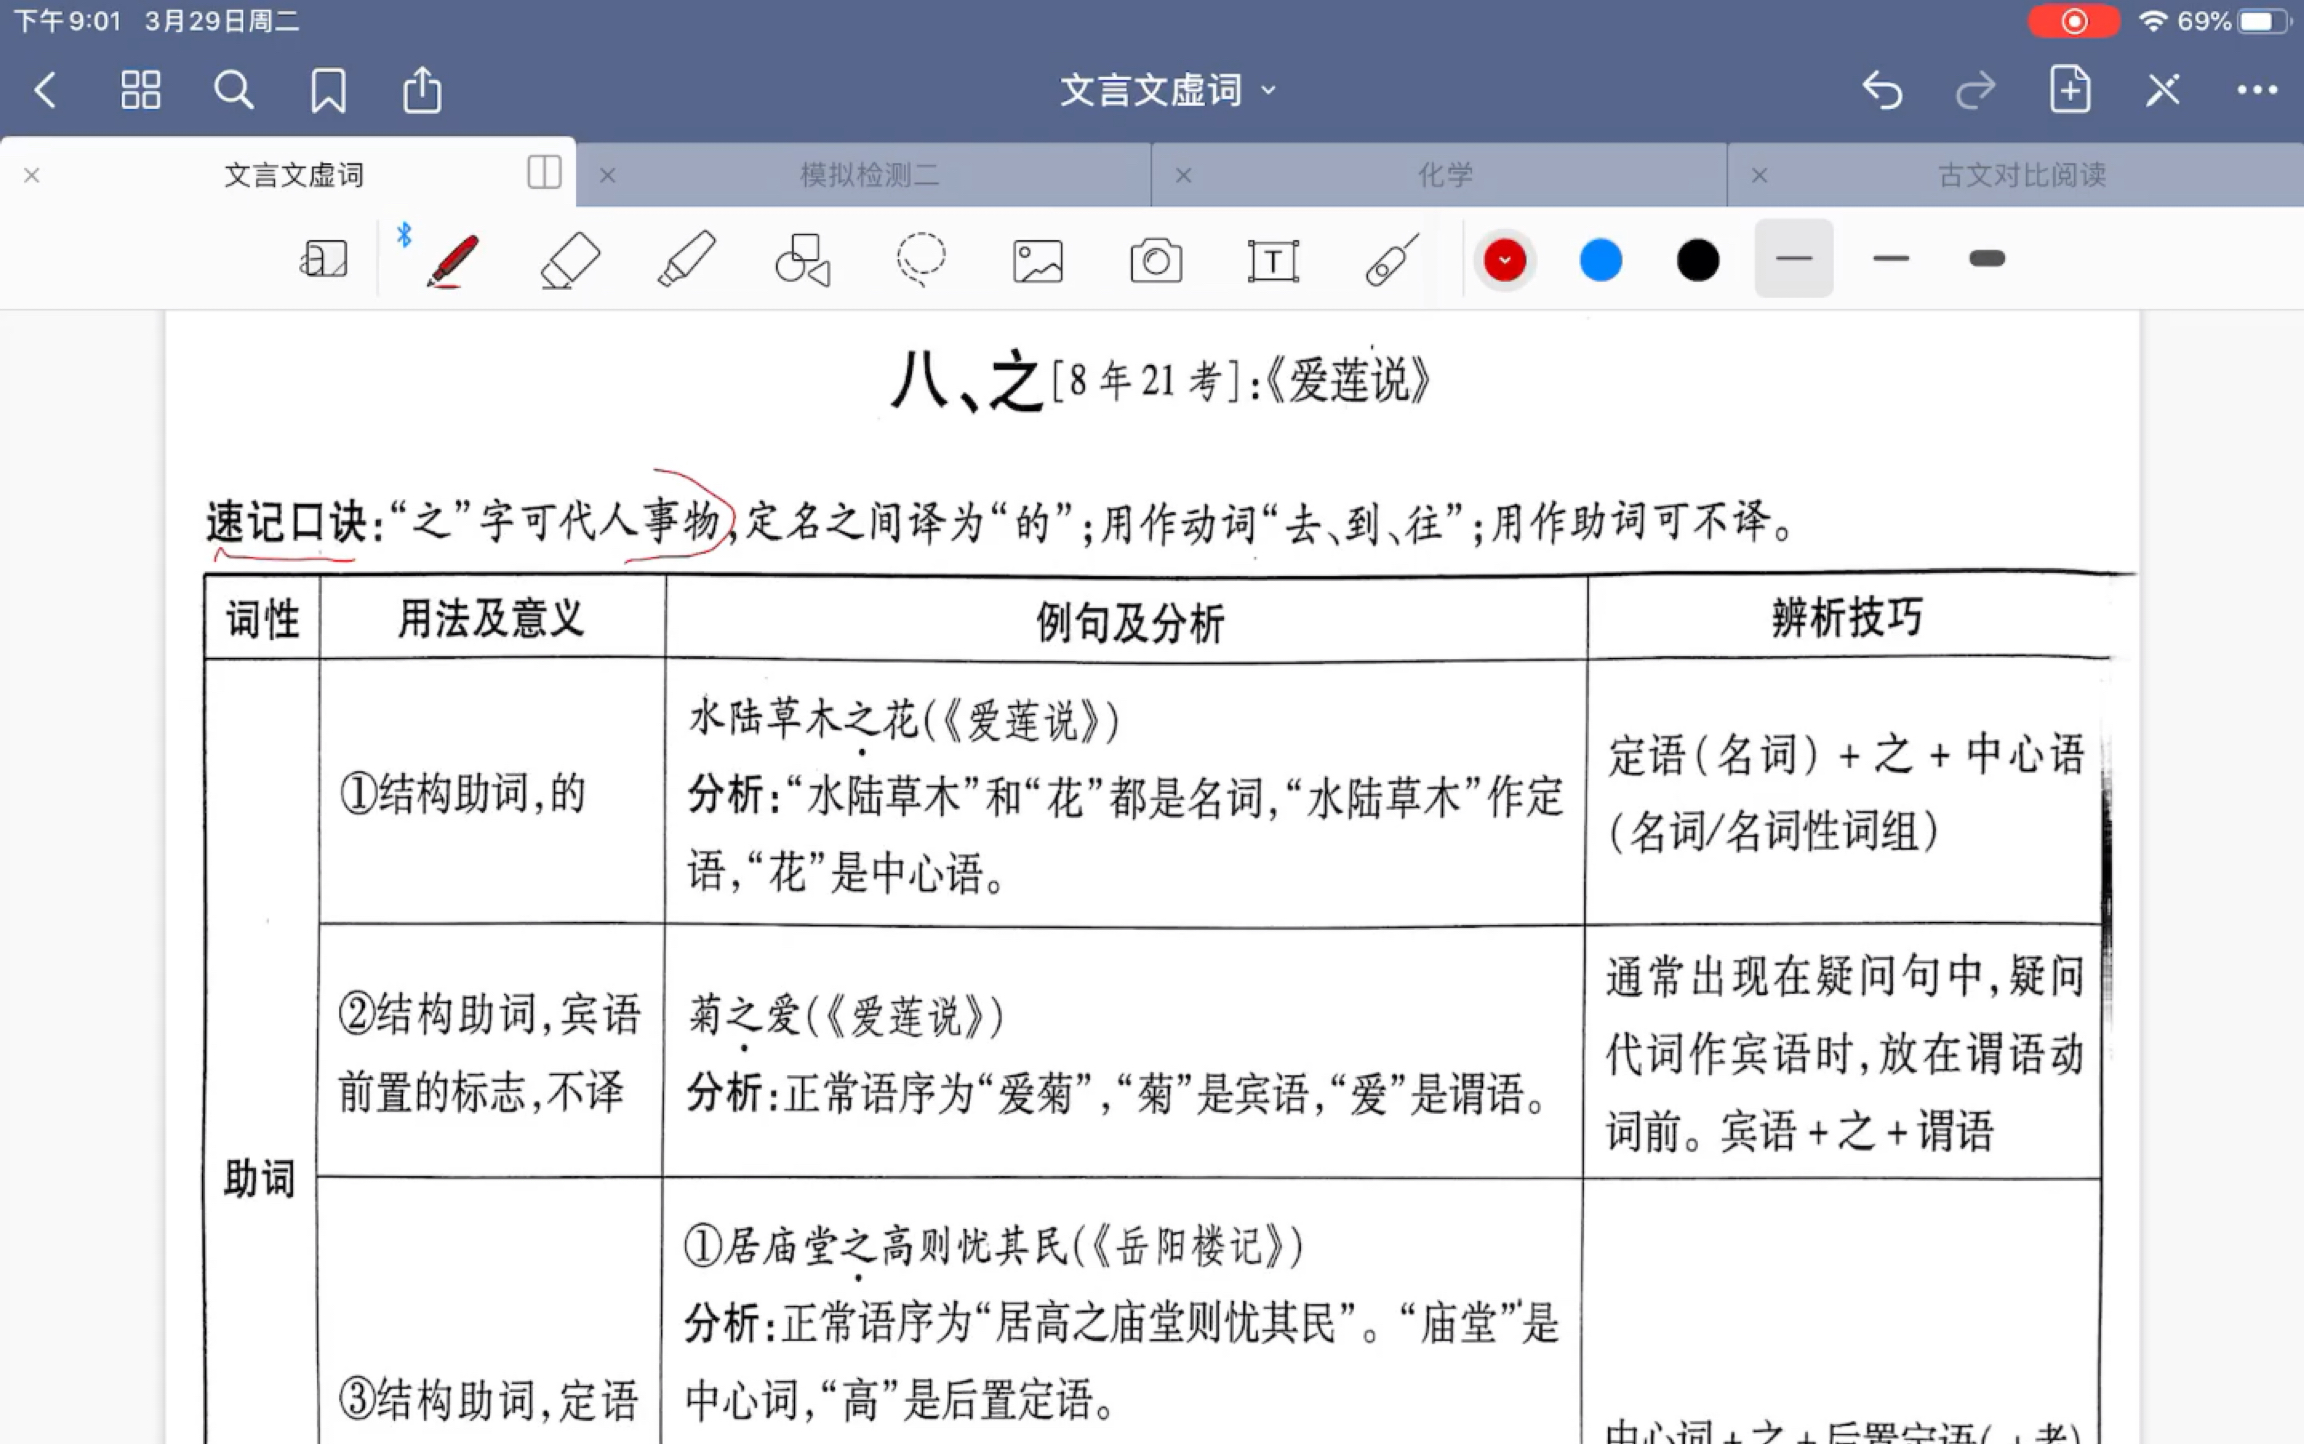The image size is (2304, 1444).
Task: Close the 古文对比阅读 tab
Action: coord(1759,176)
